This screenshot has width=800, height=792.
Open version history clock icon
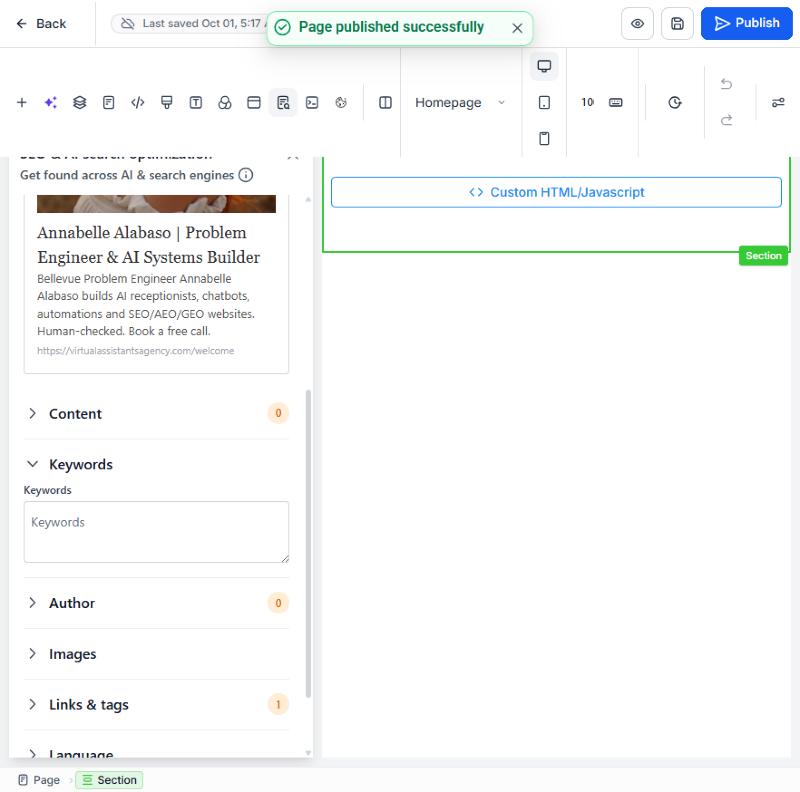click(675, 103)
